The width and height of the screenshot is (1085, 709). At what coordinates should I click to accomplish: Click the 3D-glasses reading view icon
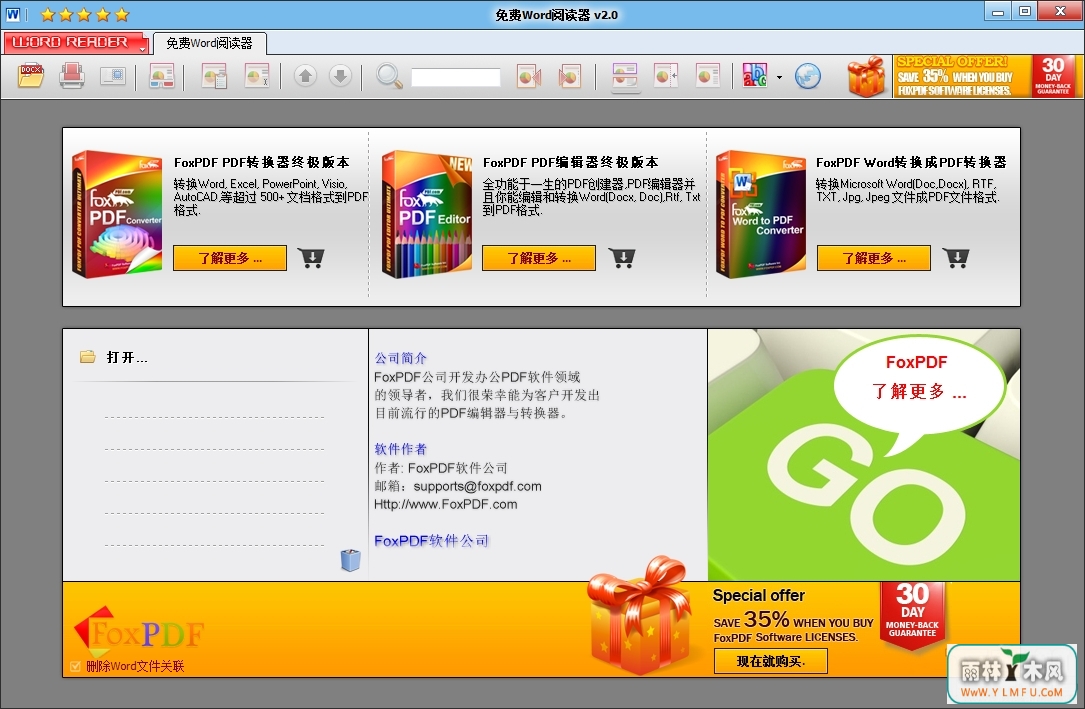pos(161,76)
